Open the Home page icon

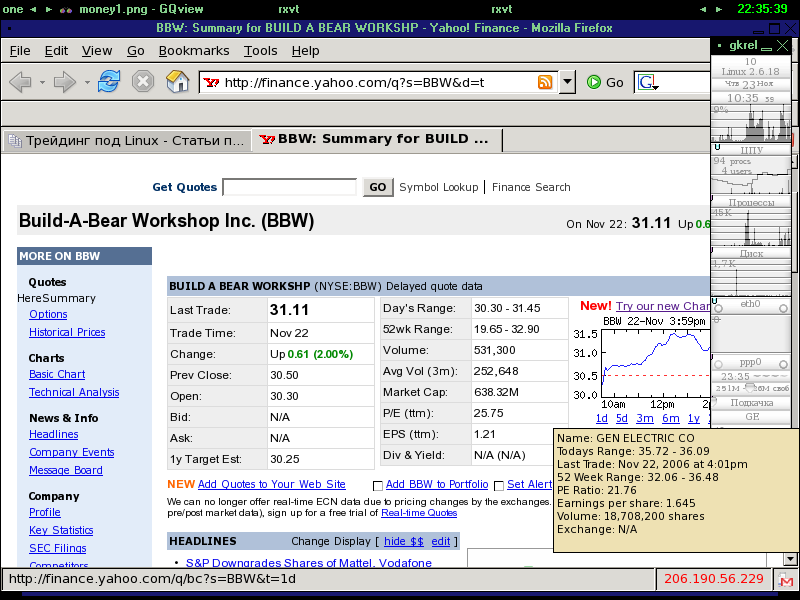click(x=178, y=82)
